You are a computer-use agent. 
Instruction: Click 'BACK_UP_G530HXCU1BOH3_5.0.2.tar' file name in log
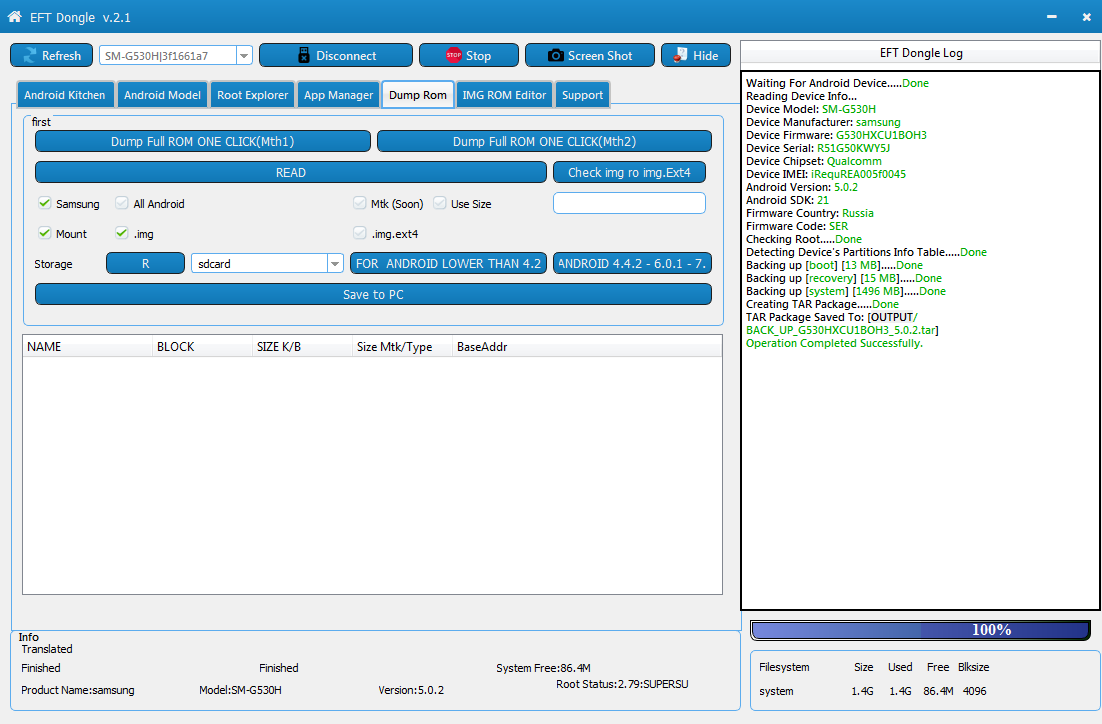click(x=841, y=330)
